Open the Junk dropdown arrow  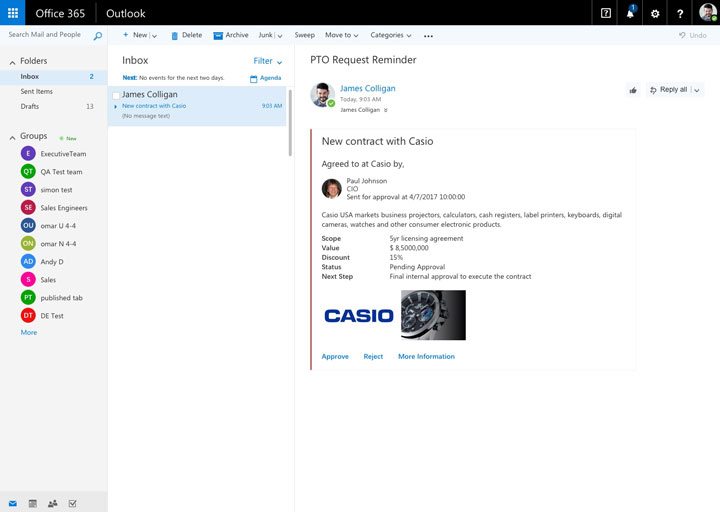280,36
